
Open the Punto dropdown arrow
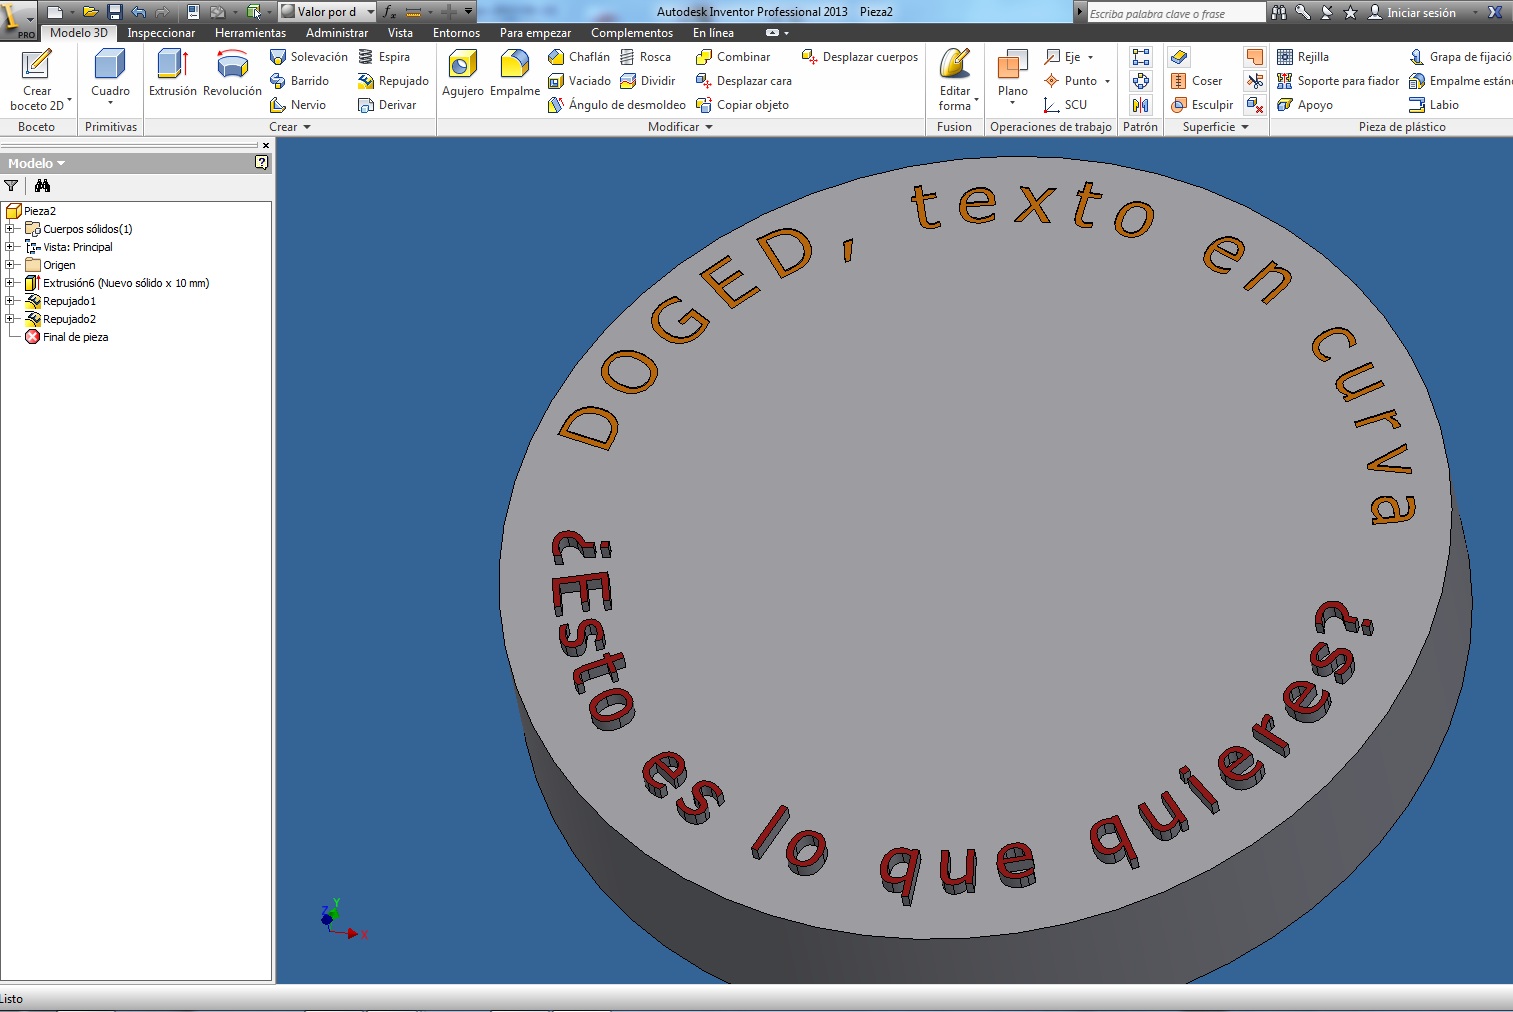[1107, 81]
